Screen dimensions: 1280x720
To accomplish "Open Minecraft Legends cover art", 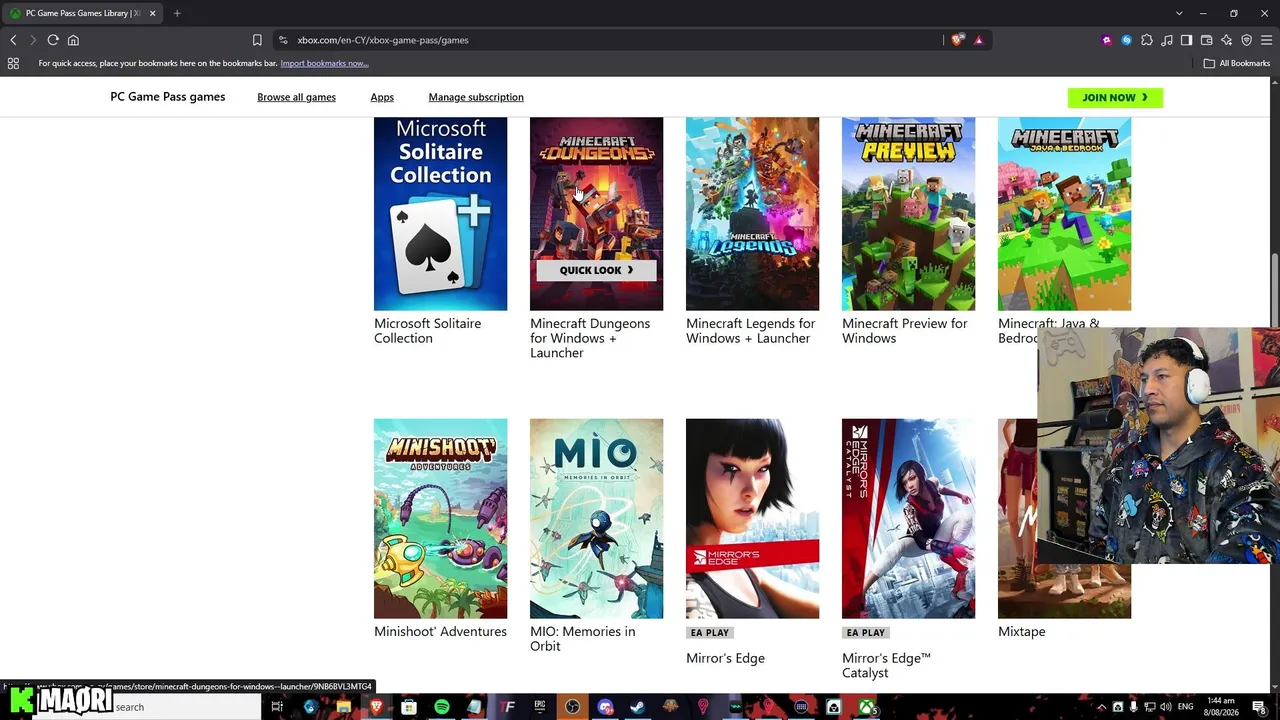I will pos(752,214).
